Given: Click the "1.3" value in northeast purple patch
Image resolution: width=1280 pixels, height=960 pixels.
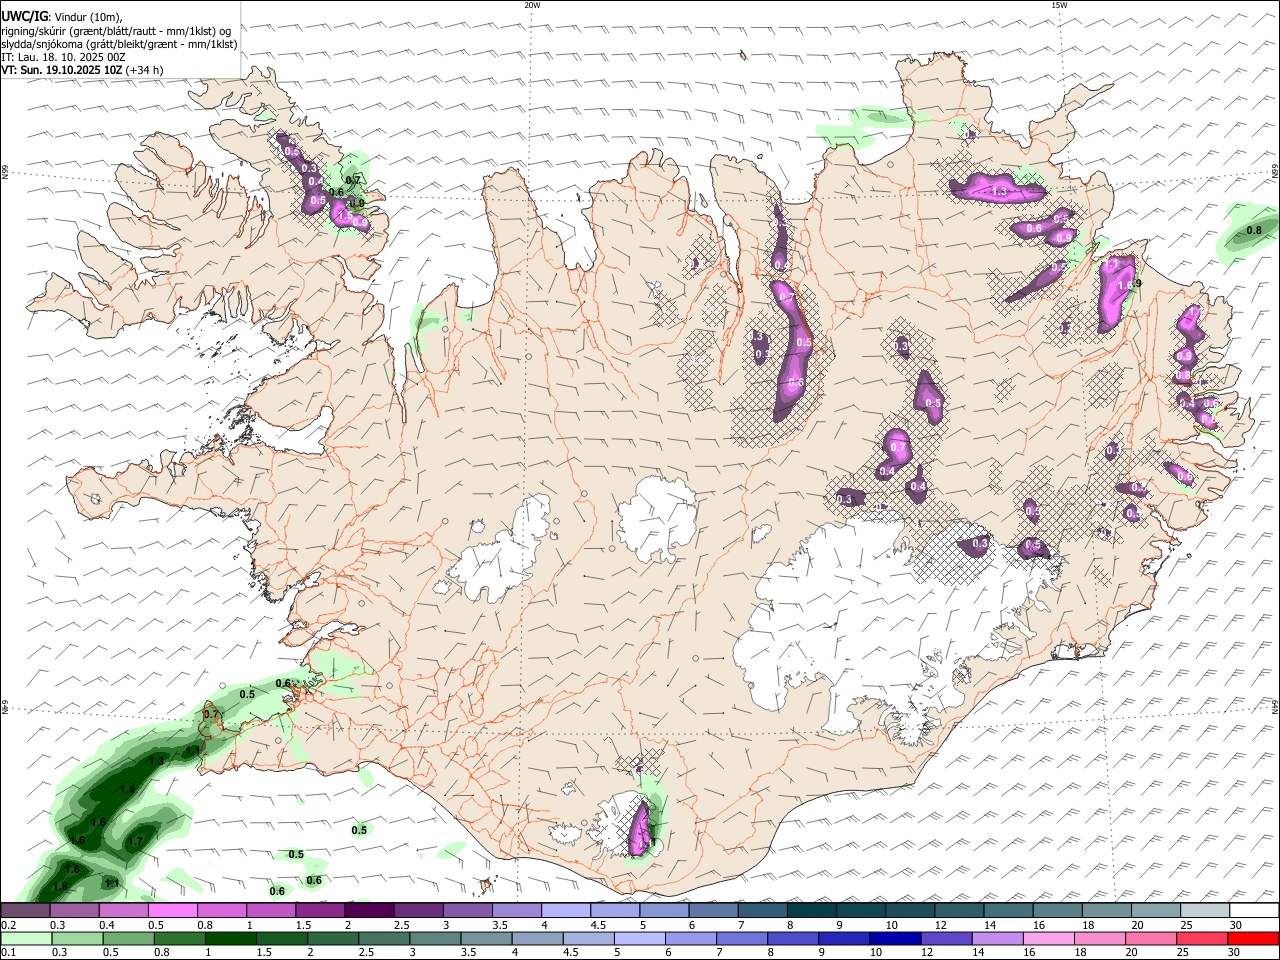Looking at the screenshot, I should click(999, 191).
